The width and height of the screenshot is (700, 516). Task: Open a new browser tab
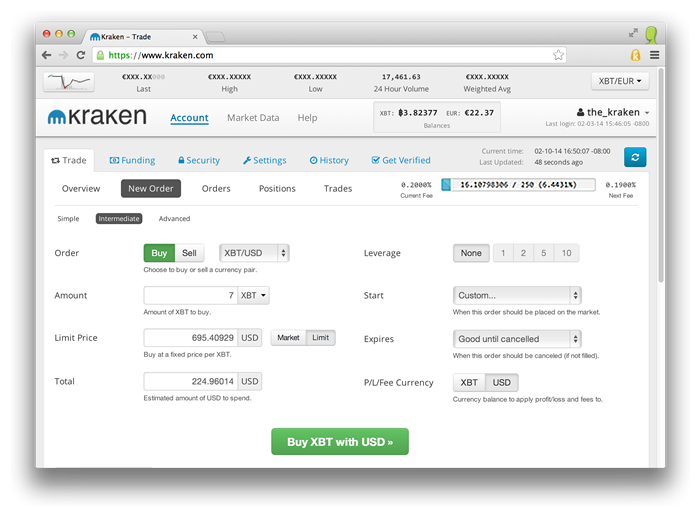coord(216,37)
